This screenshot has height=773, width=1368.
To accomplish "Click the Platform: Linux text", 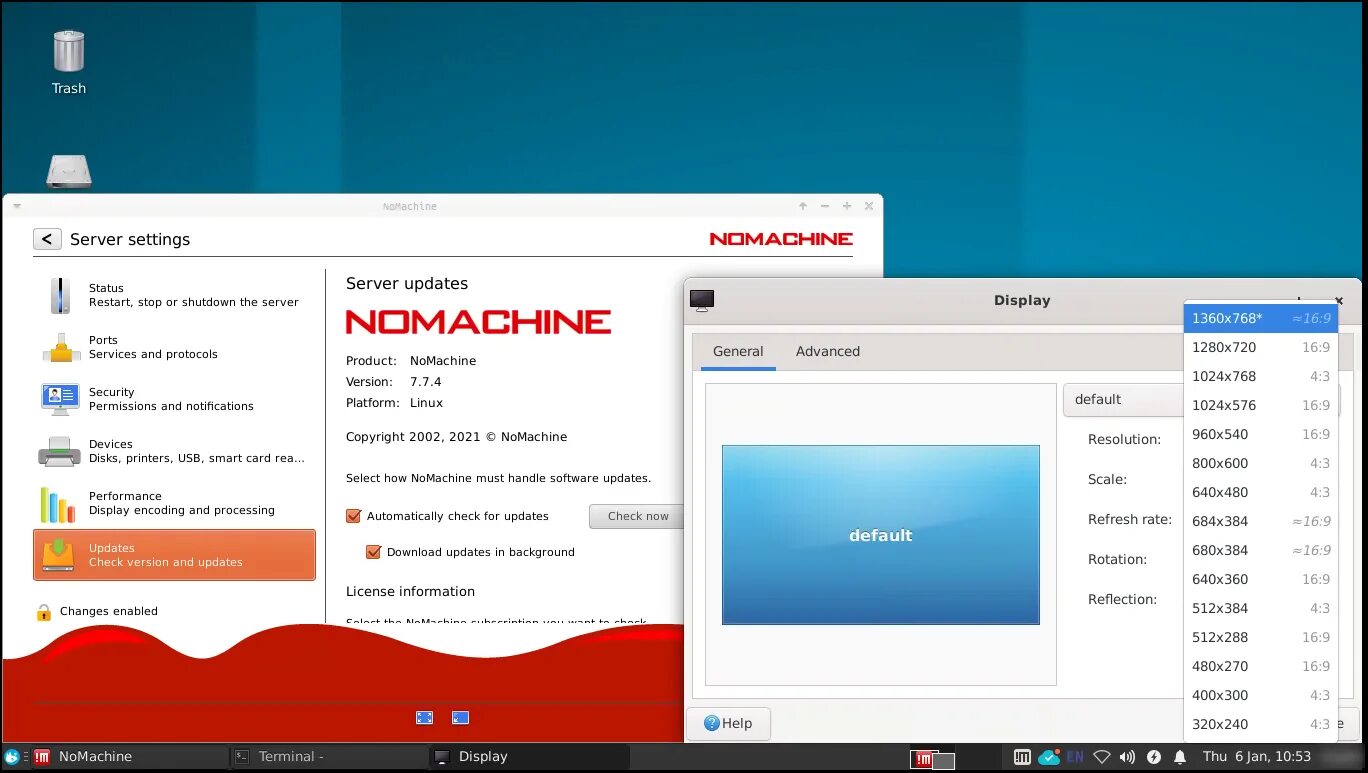I will 394,403.
